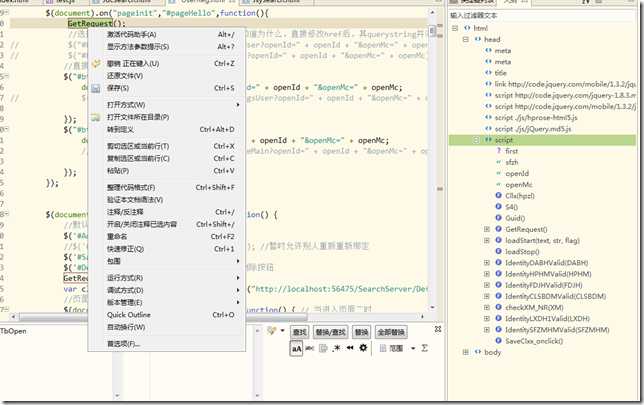Click the 全部替换 replace all button
Viewport: 644px width, 405px height.
[x=391, y=332]
